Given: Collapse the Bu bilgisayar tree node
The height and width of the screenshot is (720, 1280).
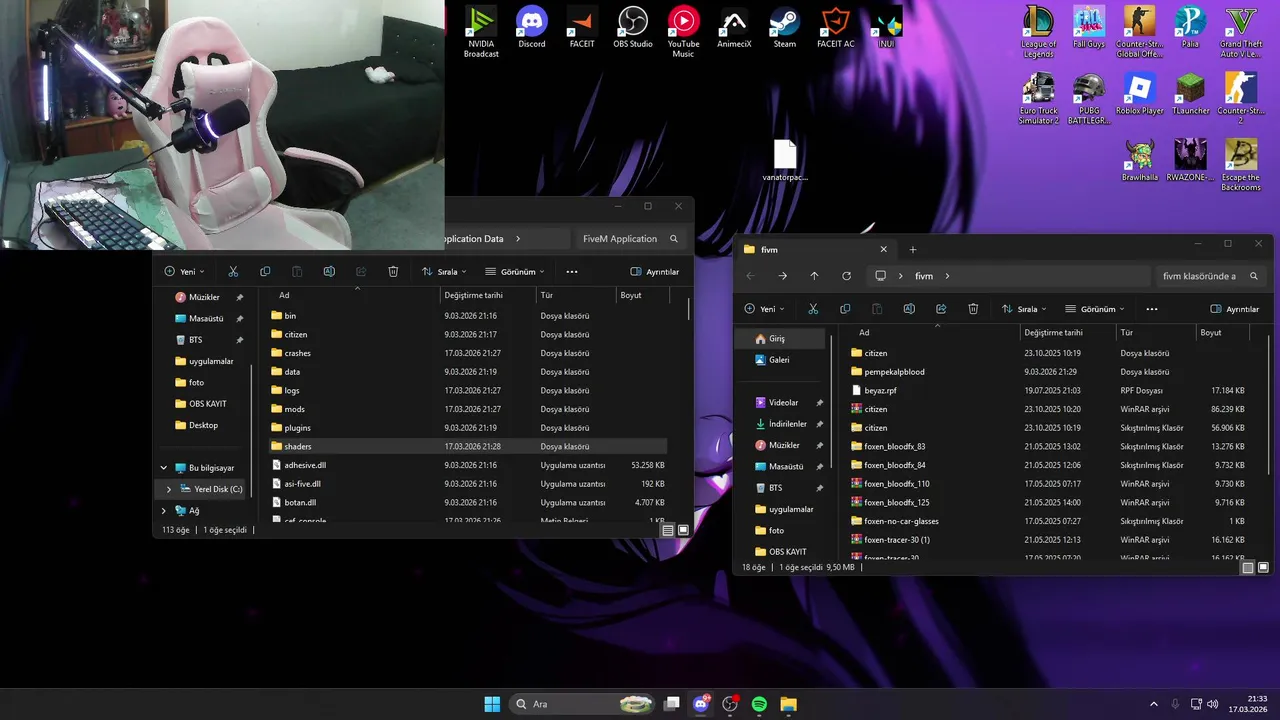Looking at the screenshot, I should click(x=164, y=468).
